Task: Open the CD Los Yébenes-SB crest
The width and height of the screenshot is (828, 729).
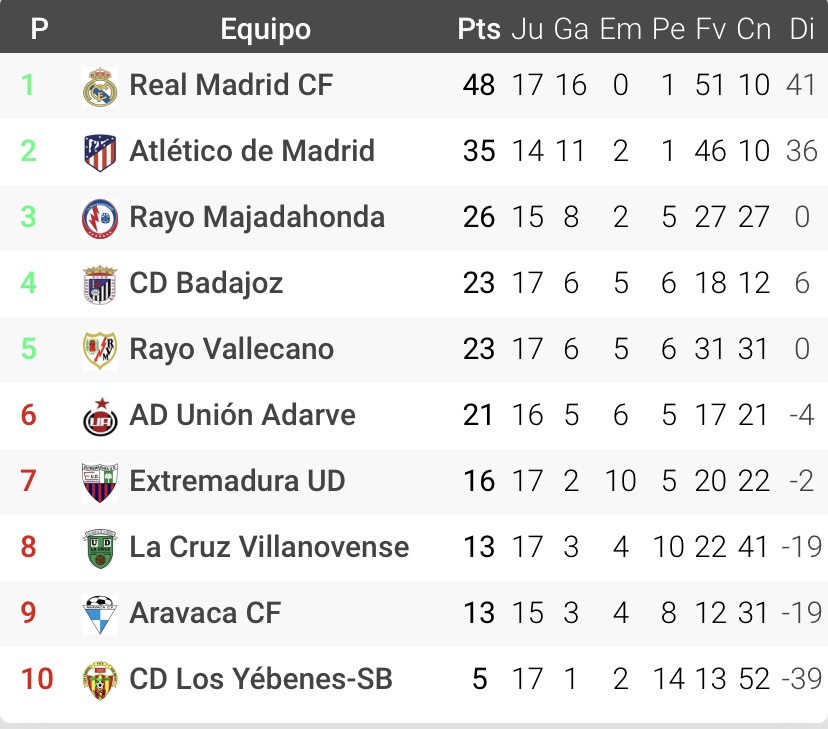Action: pos(100,680)
